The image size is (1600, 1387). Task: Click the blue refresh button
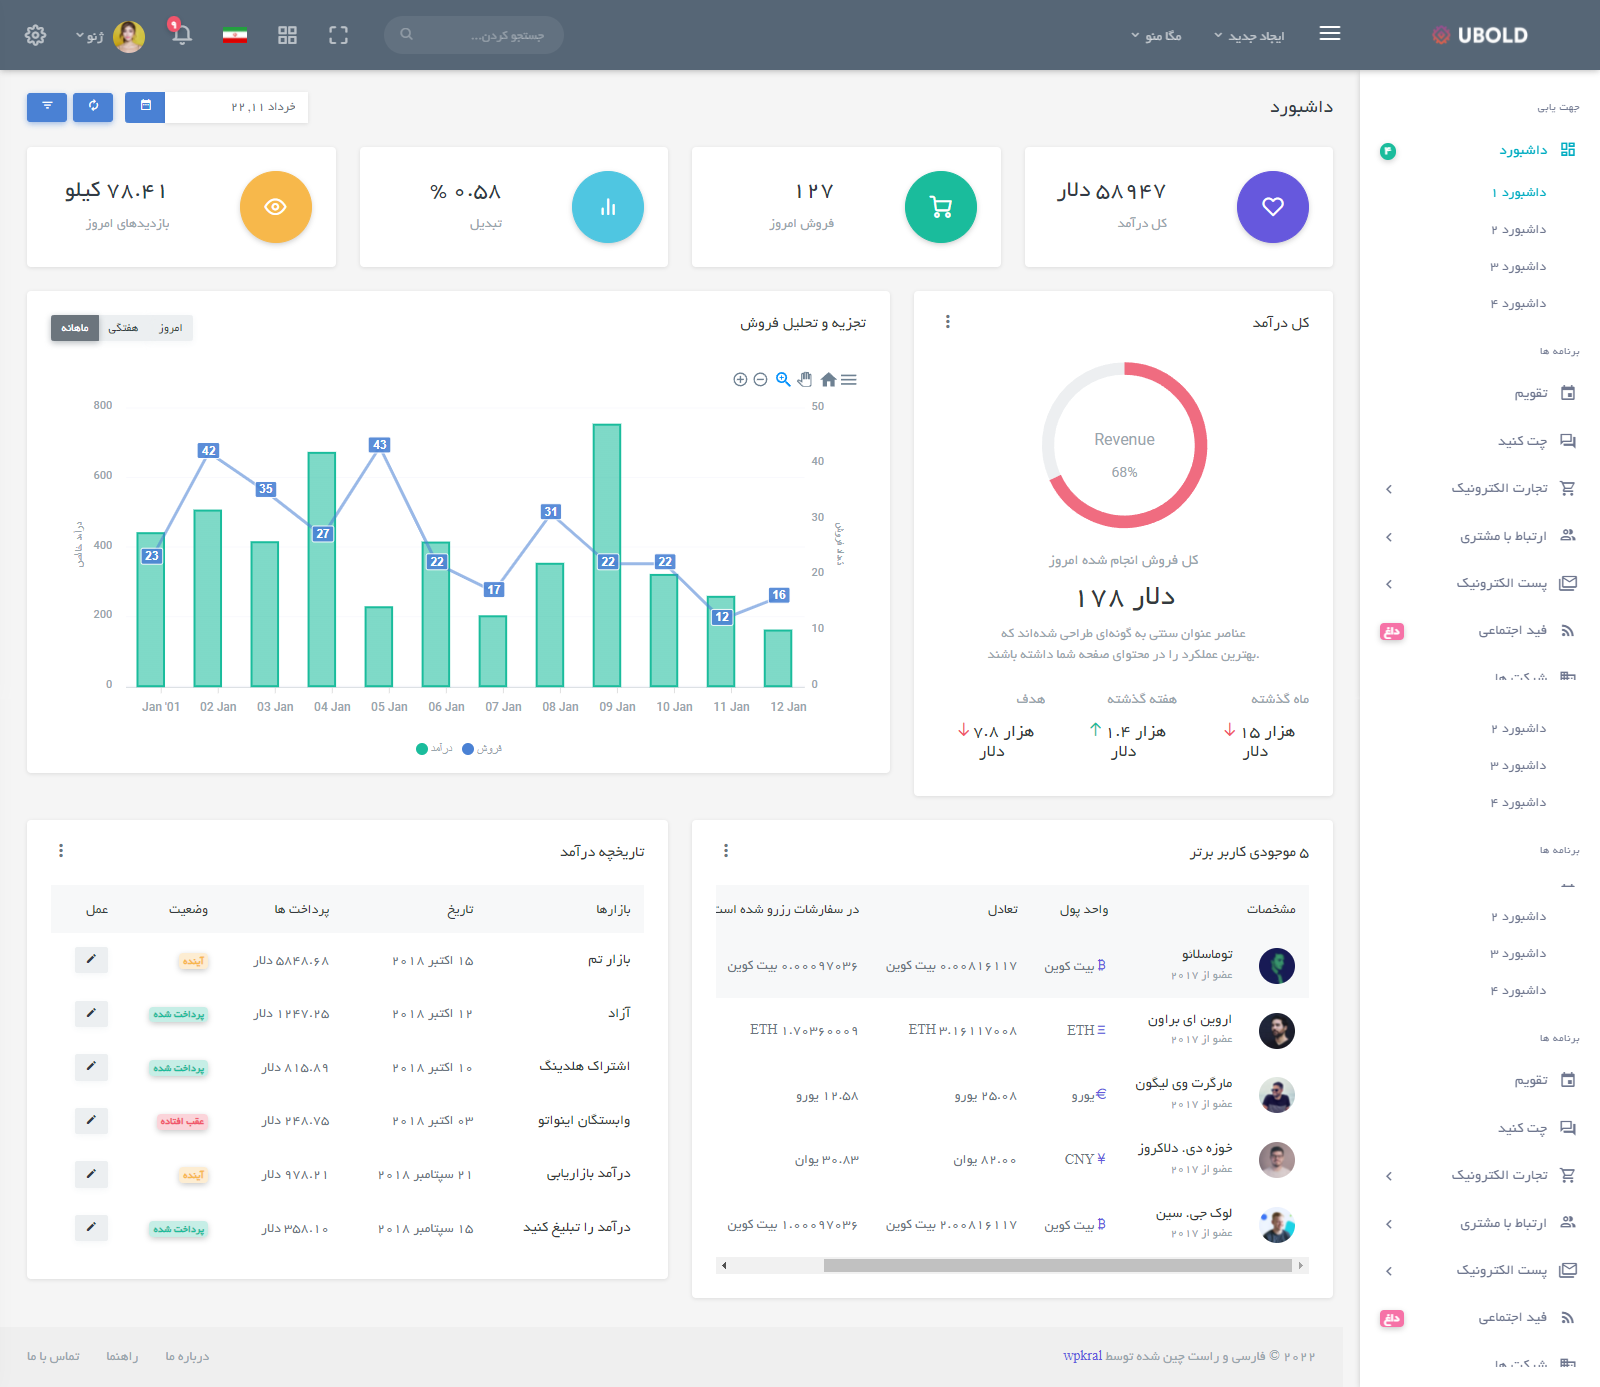[93, 106]
